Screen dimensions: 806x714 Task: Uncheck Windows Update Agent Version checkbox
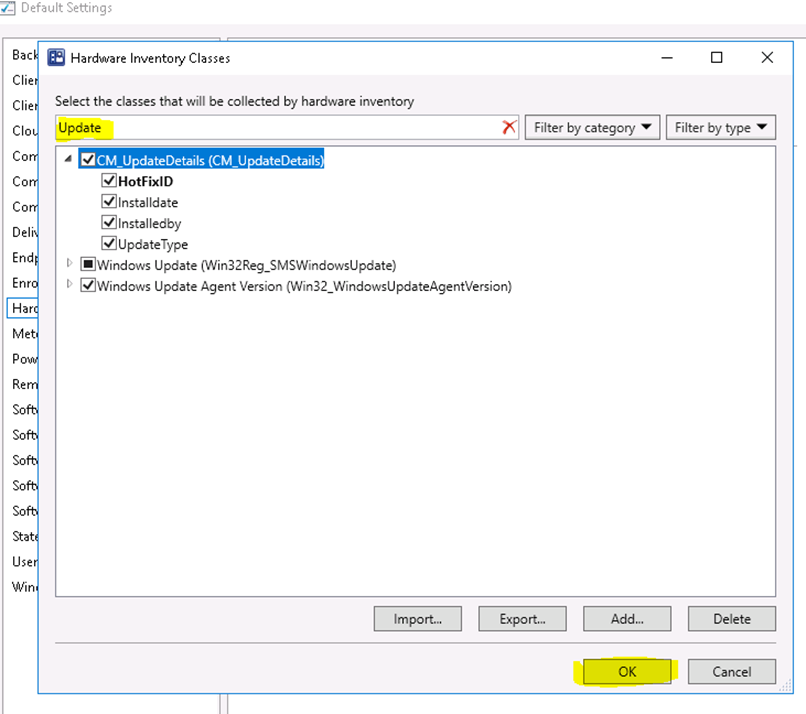pos(88,286)
